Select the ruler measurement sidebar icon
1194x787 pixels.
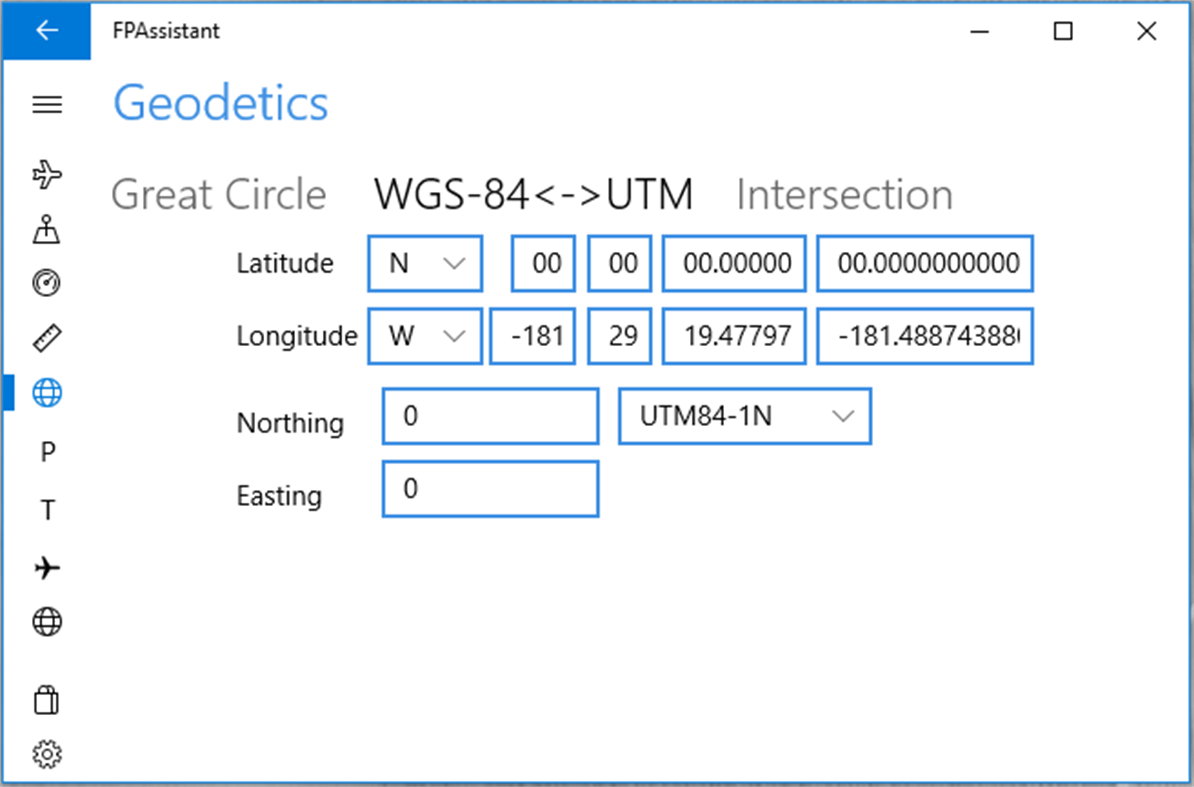click(46, 338)
